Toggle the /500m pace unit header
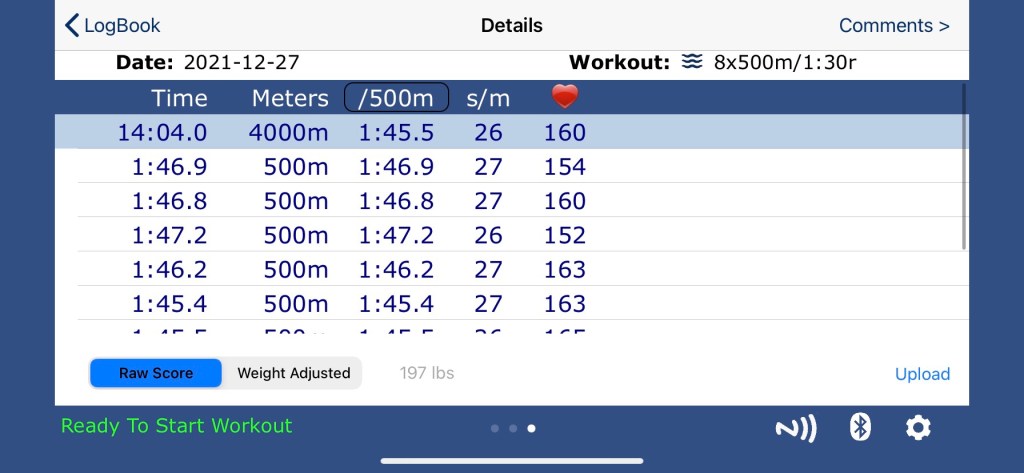Viewport: 1024px width, 473px height. [396, 98]
